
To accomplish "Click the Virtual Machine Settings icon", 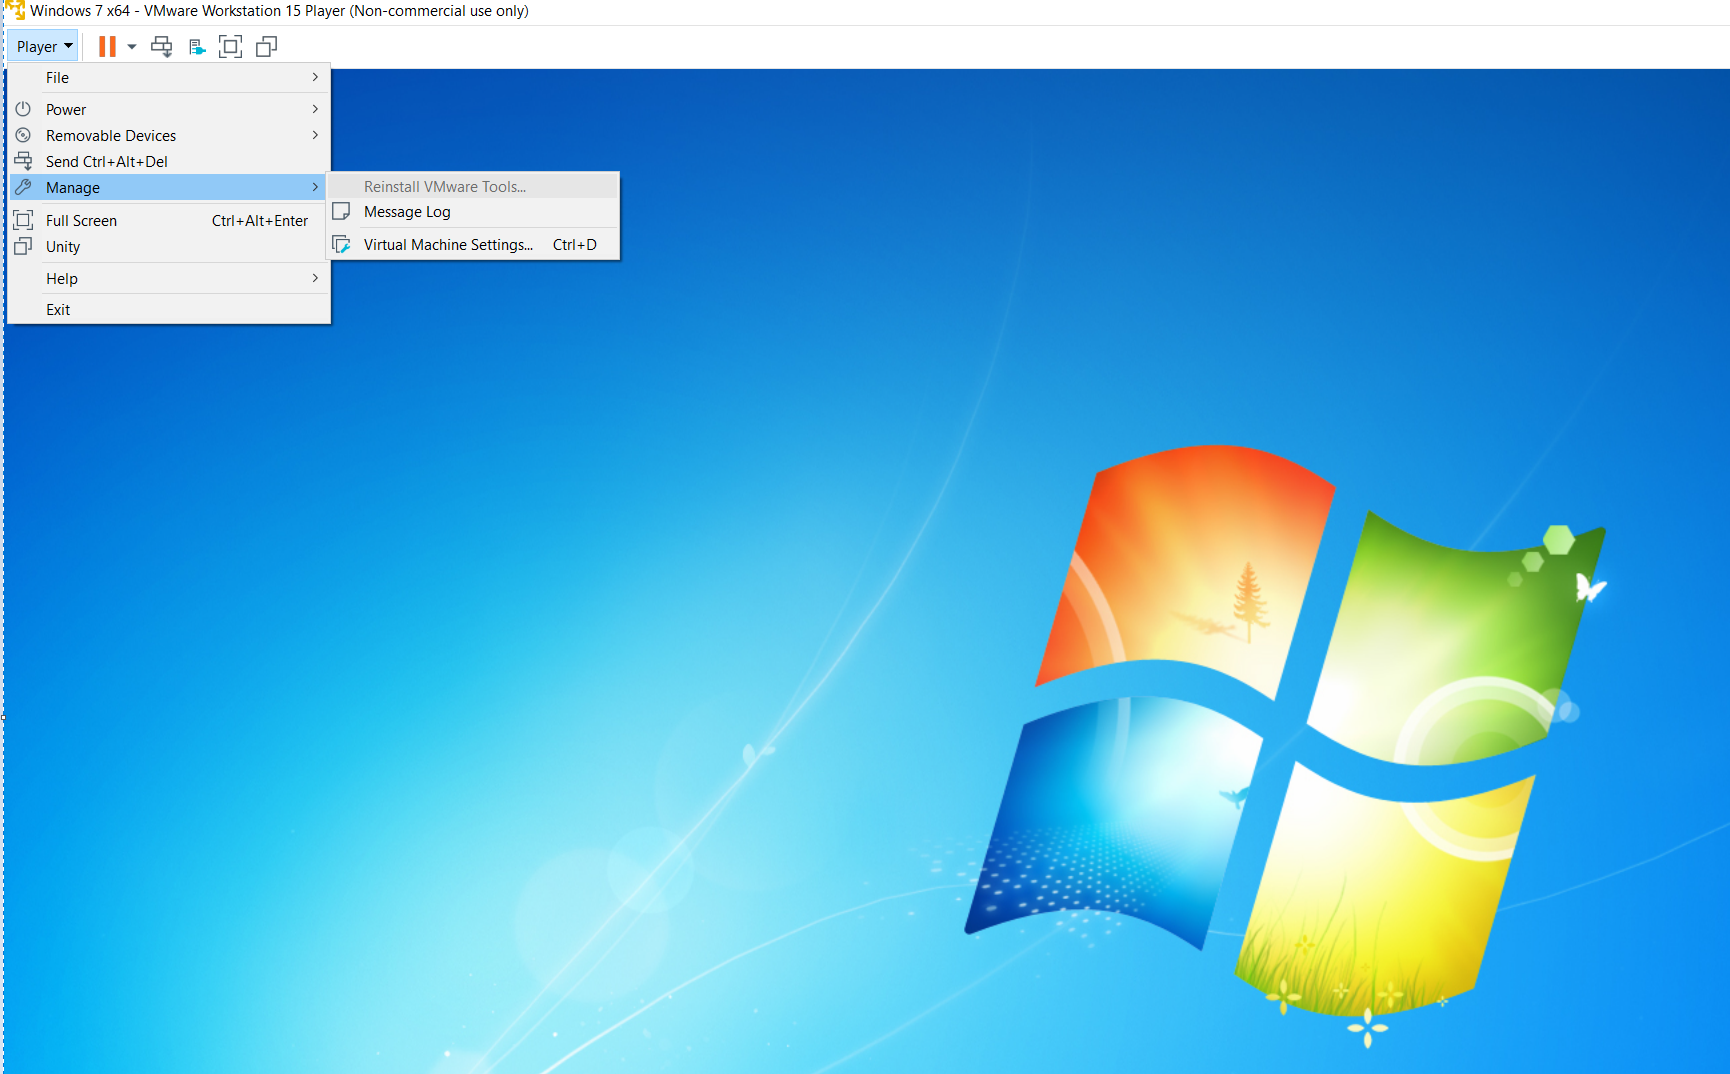I will [341, 244].
